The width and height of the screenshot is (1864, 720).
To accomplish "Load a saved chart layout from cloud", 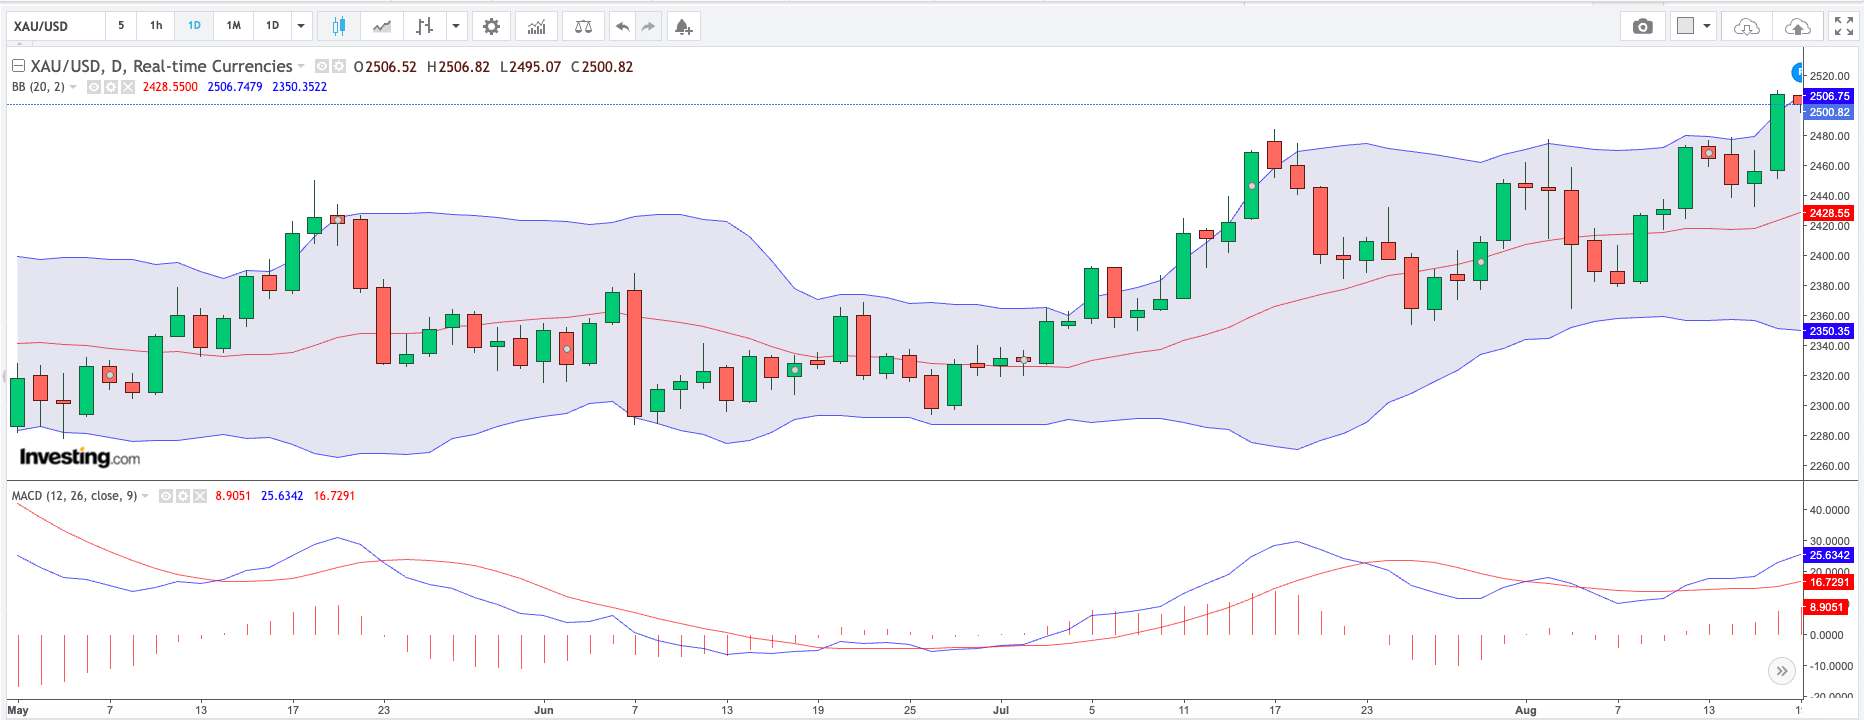I will tap(1746, 26).
